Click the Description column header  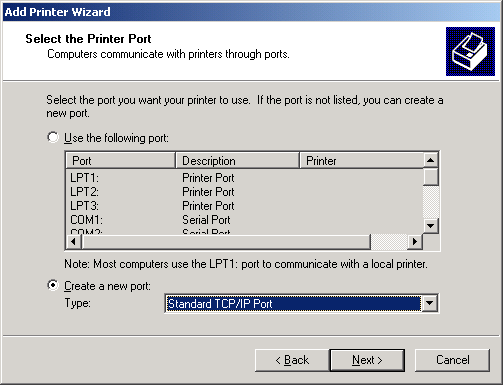point(237,161)
